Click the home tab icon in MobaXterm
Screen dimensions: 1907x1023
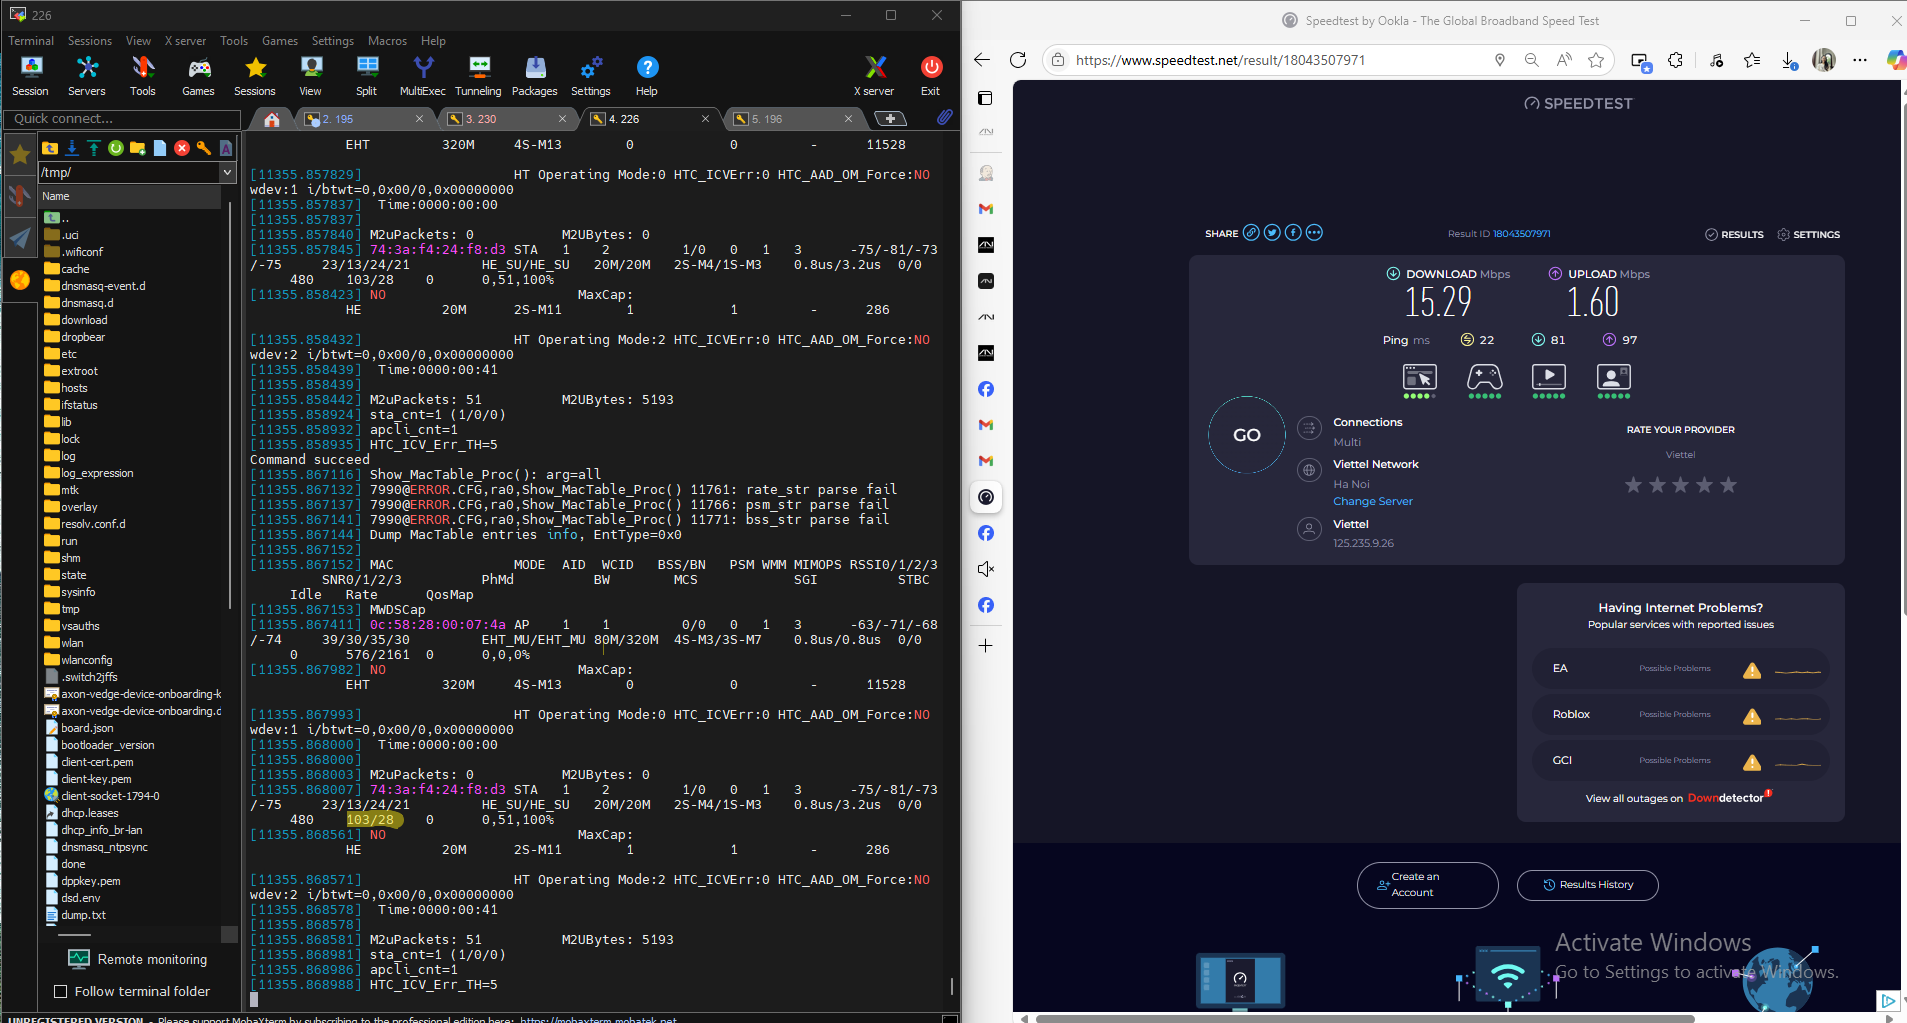[272, 119]
